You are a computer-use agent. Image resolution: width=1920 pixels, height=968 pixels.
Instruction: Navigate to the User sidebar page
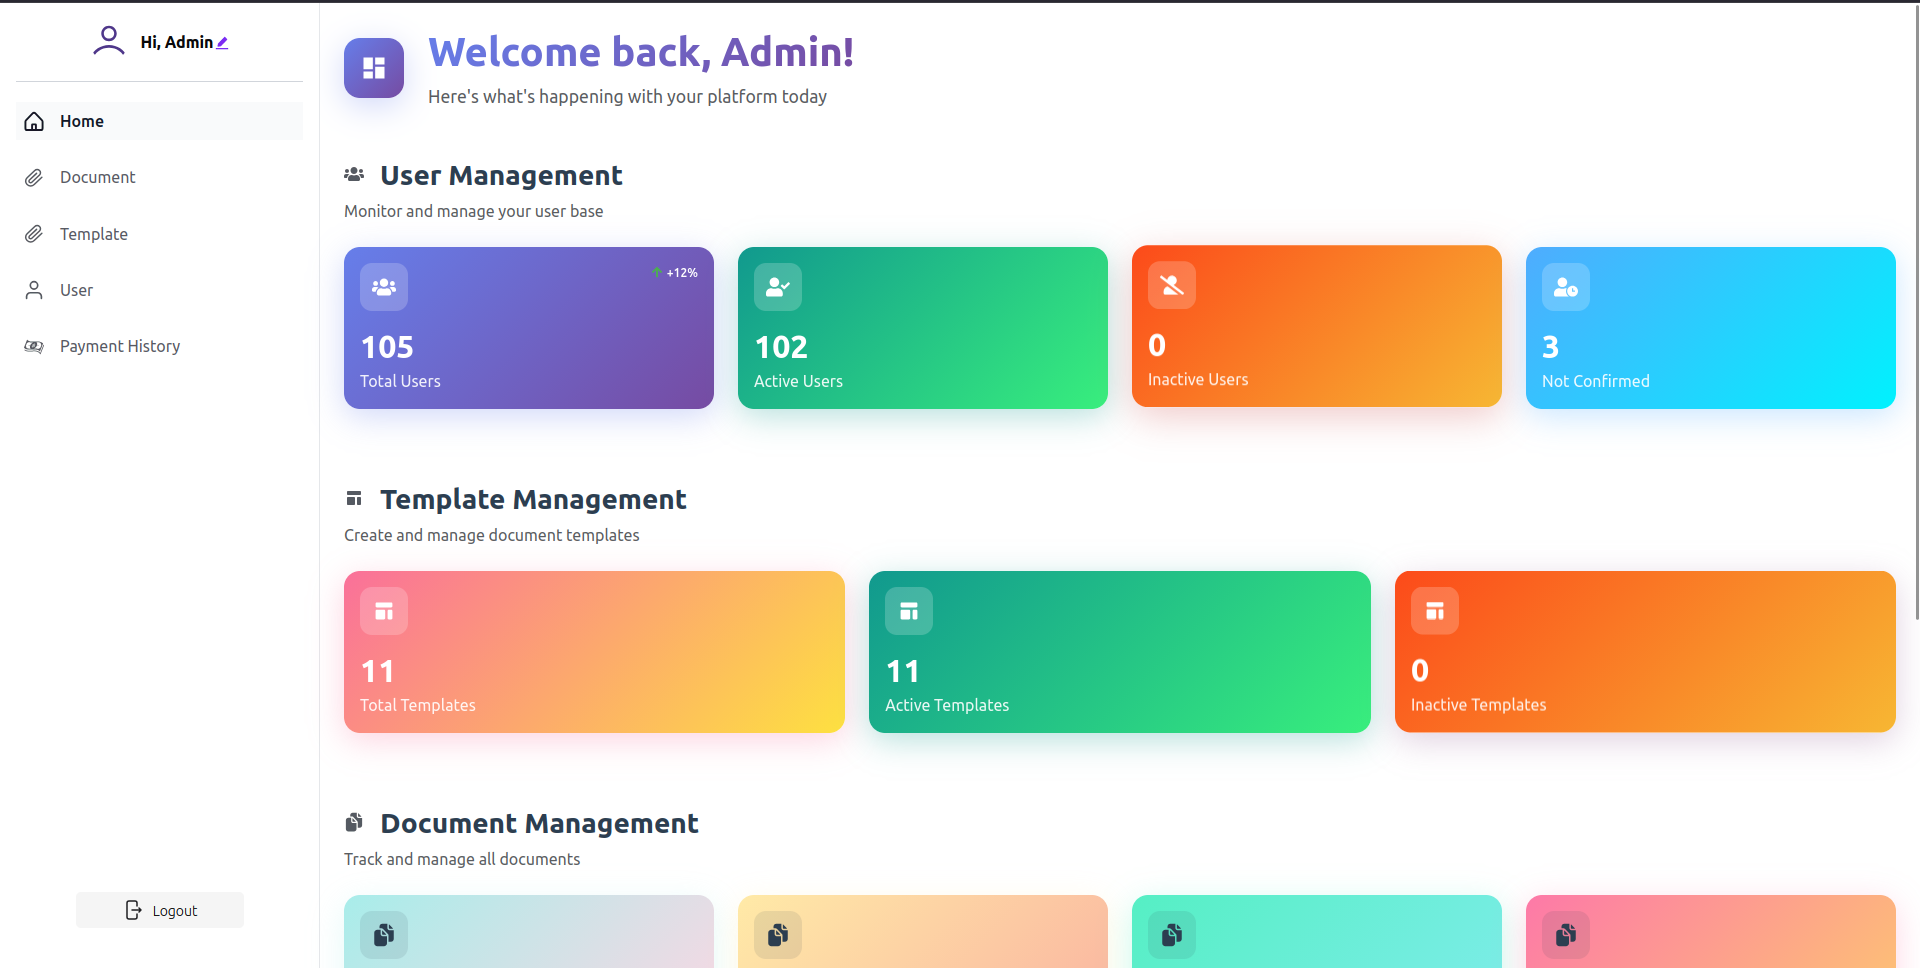pos(76,290)
